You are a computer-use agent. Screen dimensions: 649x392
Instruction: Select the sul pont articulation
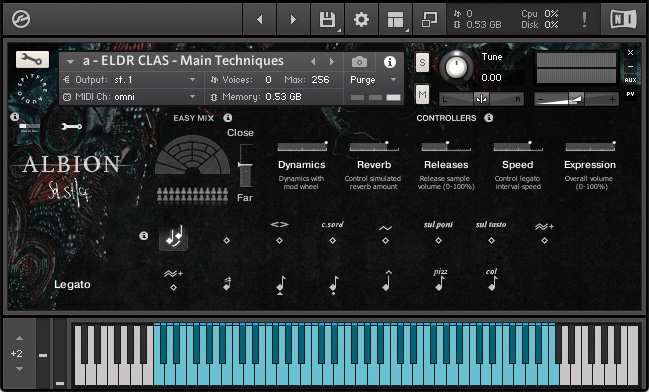click(x=438, y=232)
